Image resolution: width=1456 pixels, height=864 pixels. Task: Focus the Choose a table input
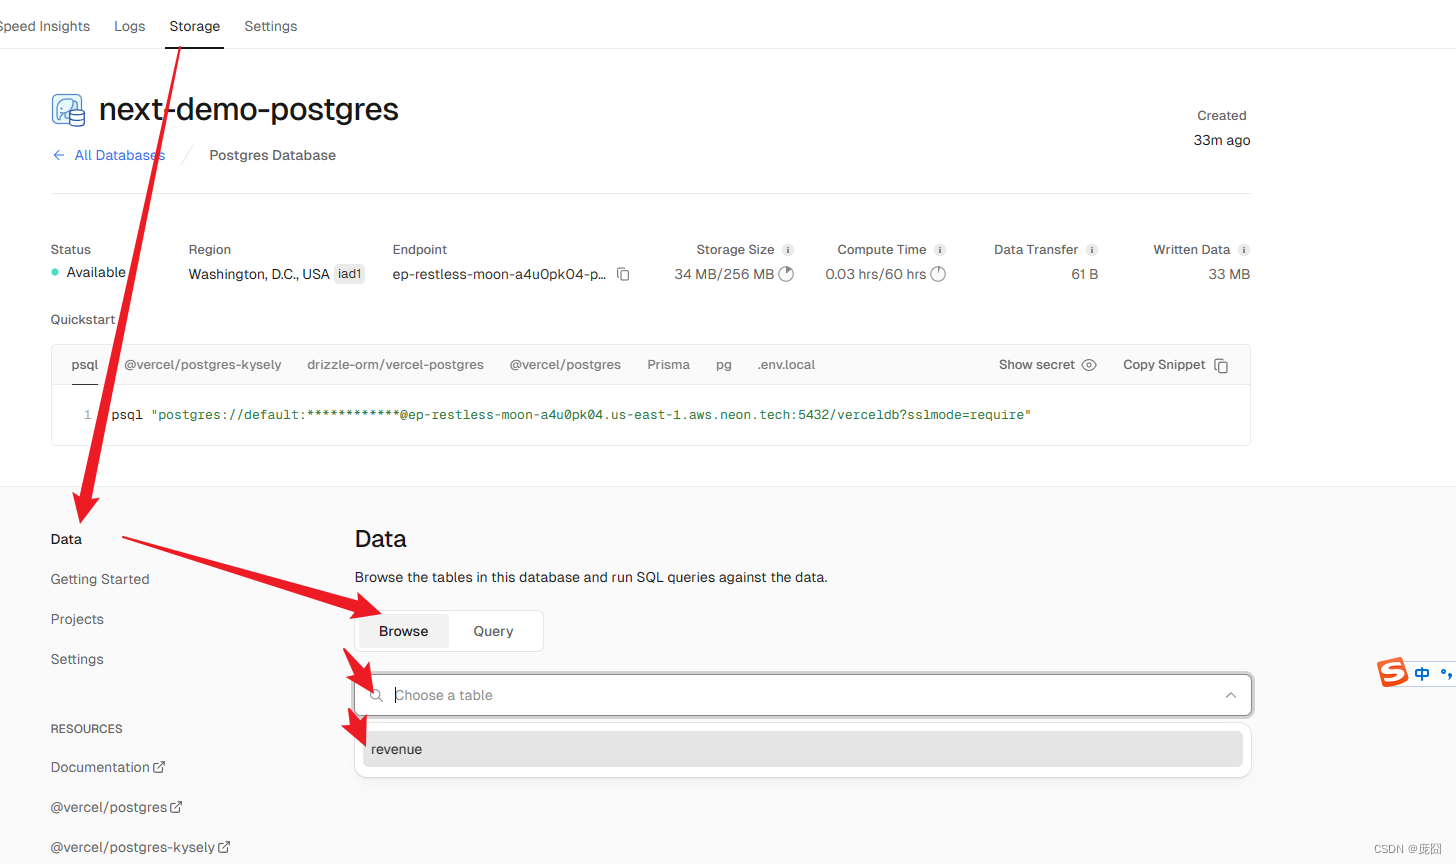pyautogui.click(x=803, y=695)
